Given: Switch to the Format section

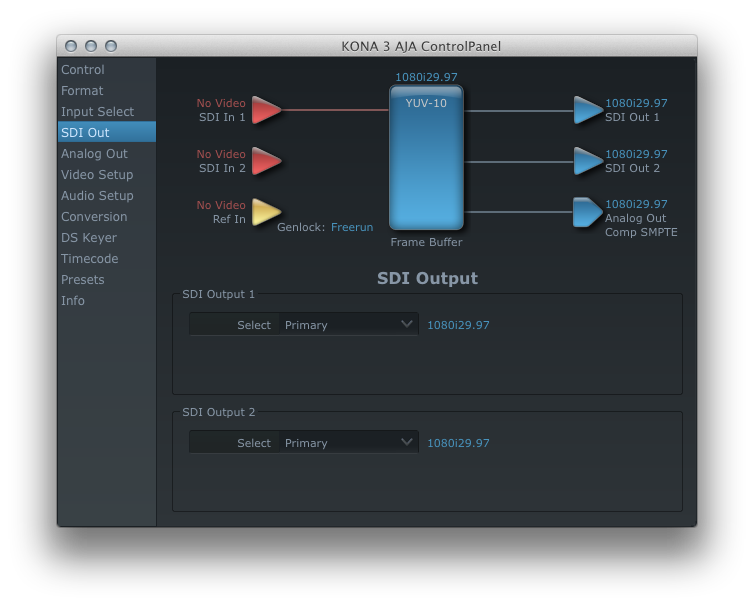Looking at the screenshot, I should pyautogui.click(x=107, y=90).
